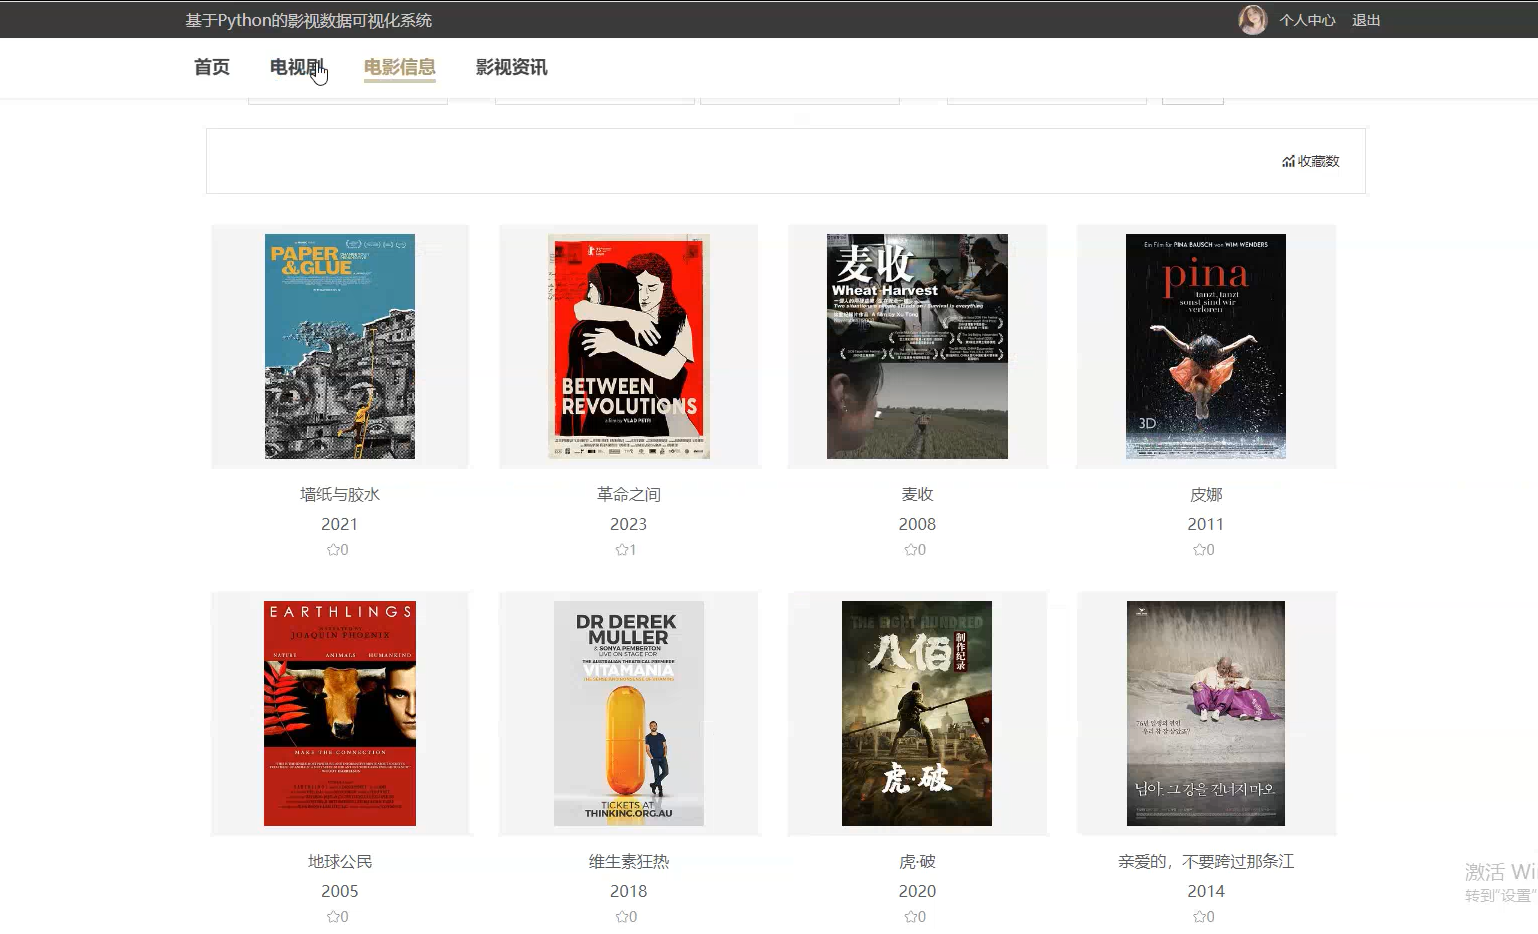Click the favorite star under 地球公民
This screenshot has width=1538, height=934.
click(x=333, y=917)
